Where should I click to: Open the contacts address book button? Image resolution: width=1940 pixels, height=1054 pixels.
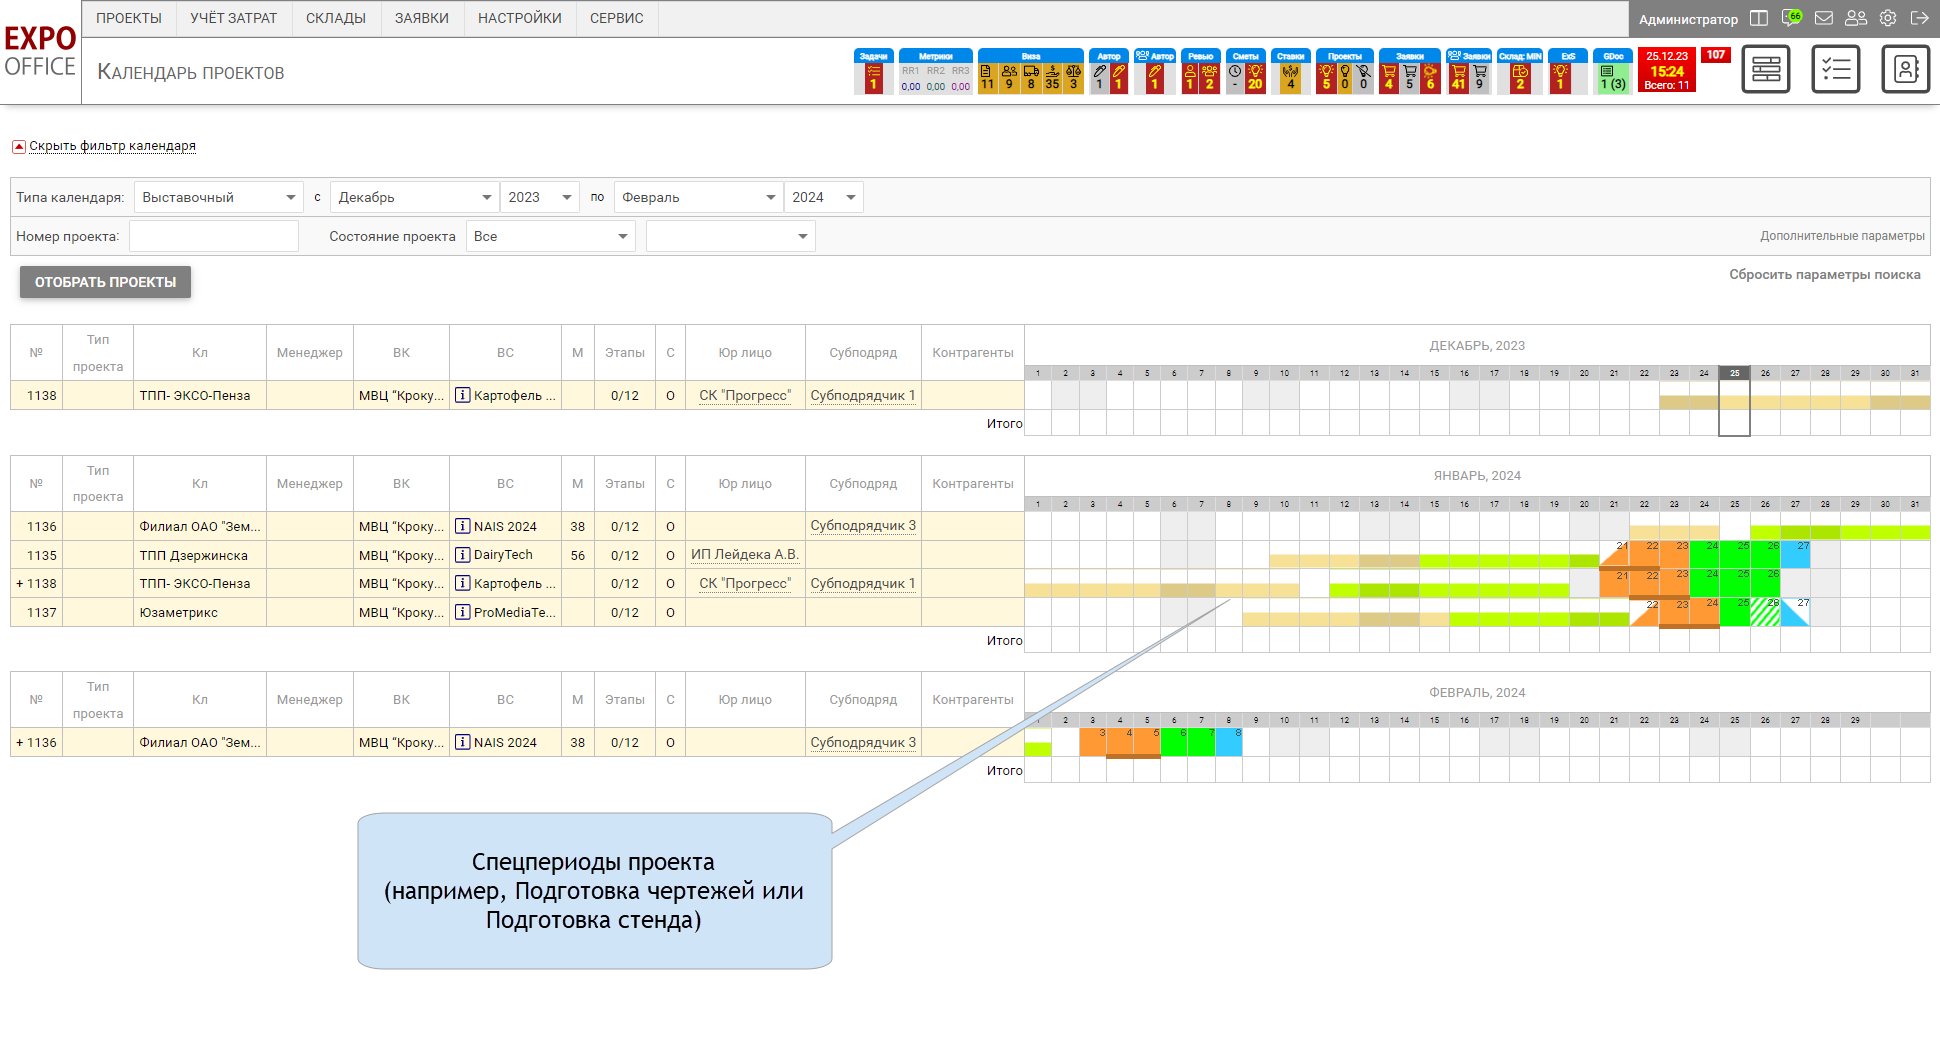point(1905,69)
